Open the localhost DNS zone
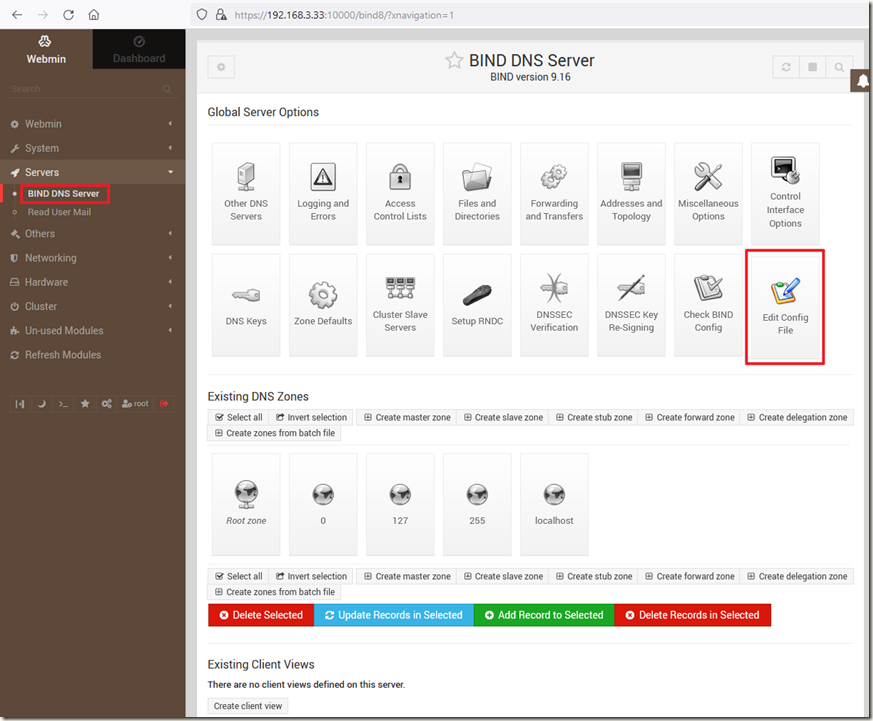Screen dimensions: 873x721 pos(554,504)
